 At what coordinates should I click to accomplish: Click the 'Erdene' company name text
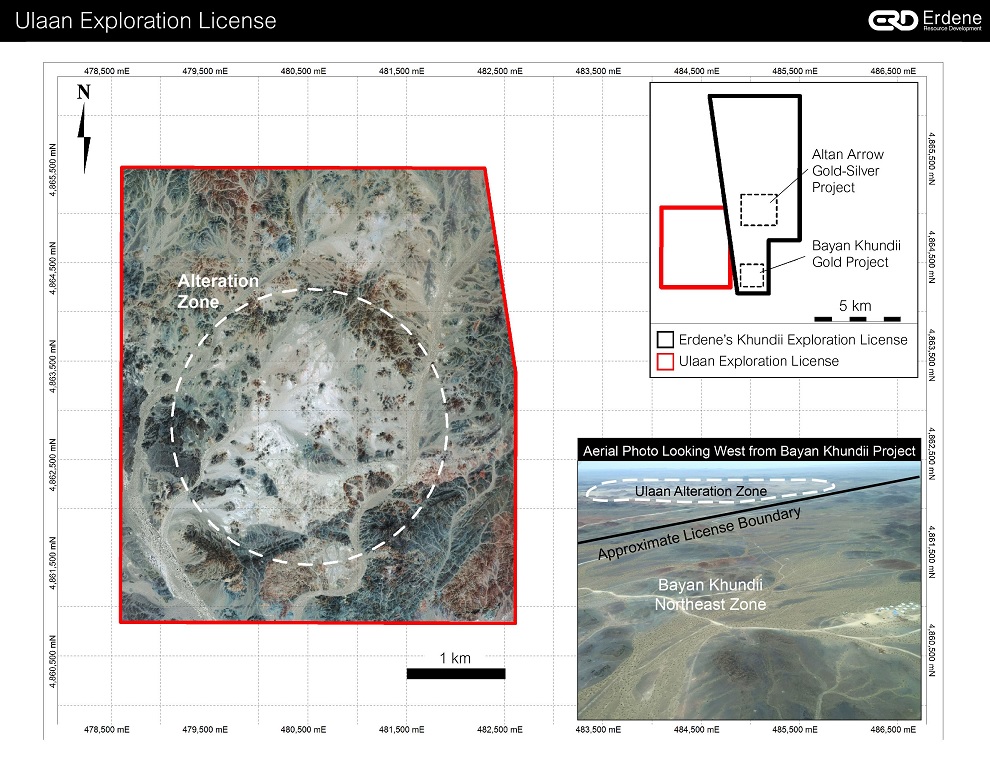pos(952,17)
